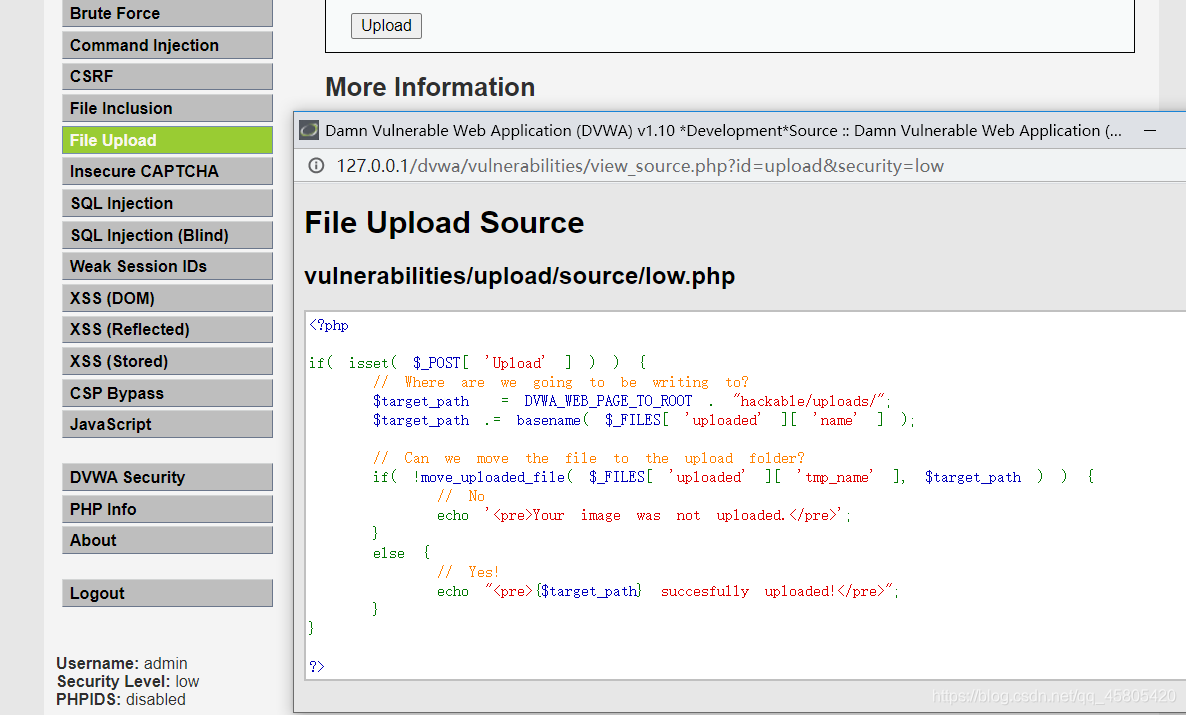Screen dimensions: 1186x715
Task: Open XSS (Stored) page
Action: coord(167,362)
